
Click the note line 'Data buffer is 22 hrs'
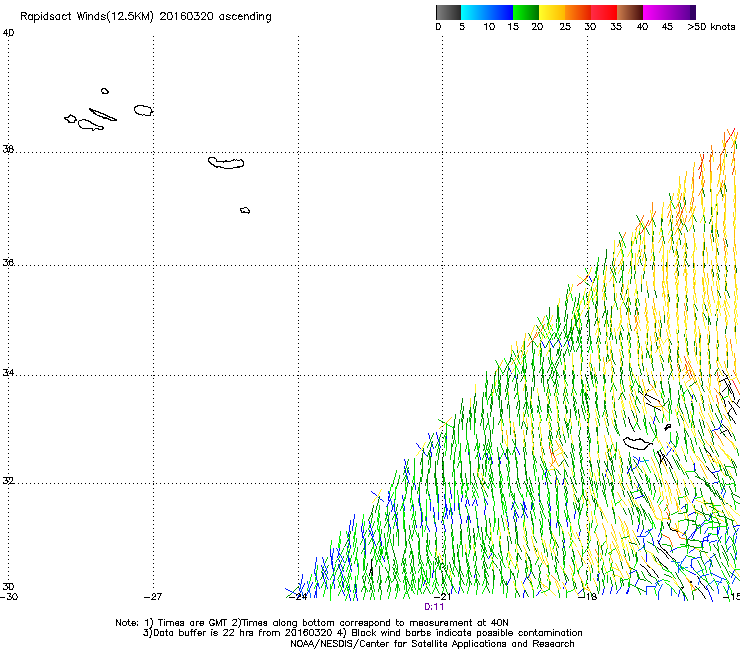362,633
